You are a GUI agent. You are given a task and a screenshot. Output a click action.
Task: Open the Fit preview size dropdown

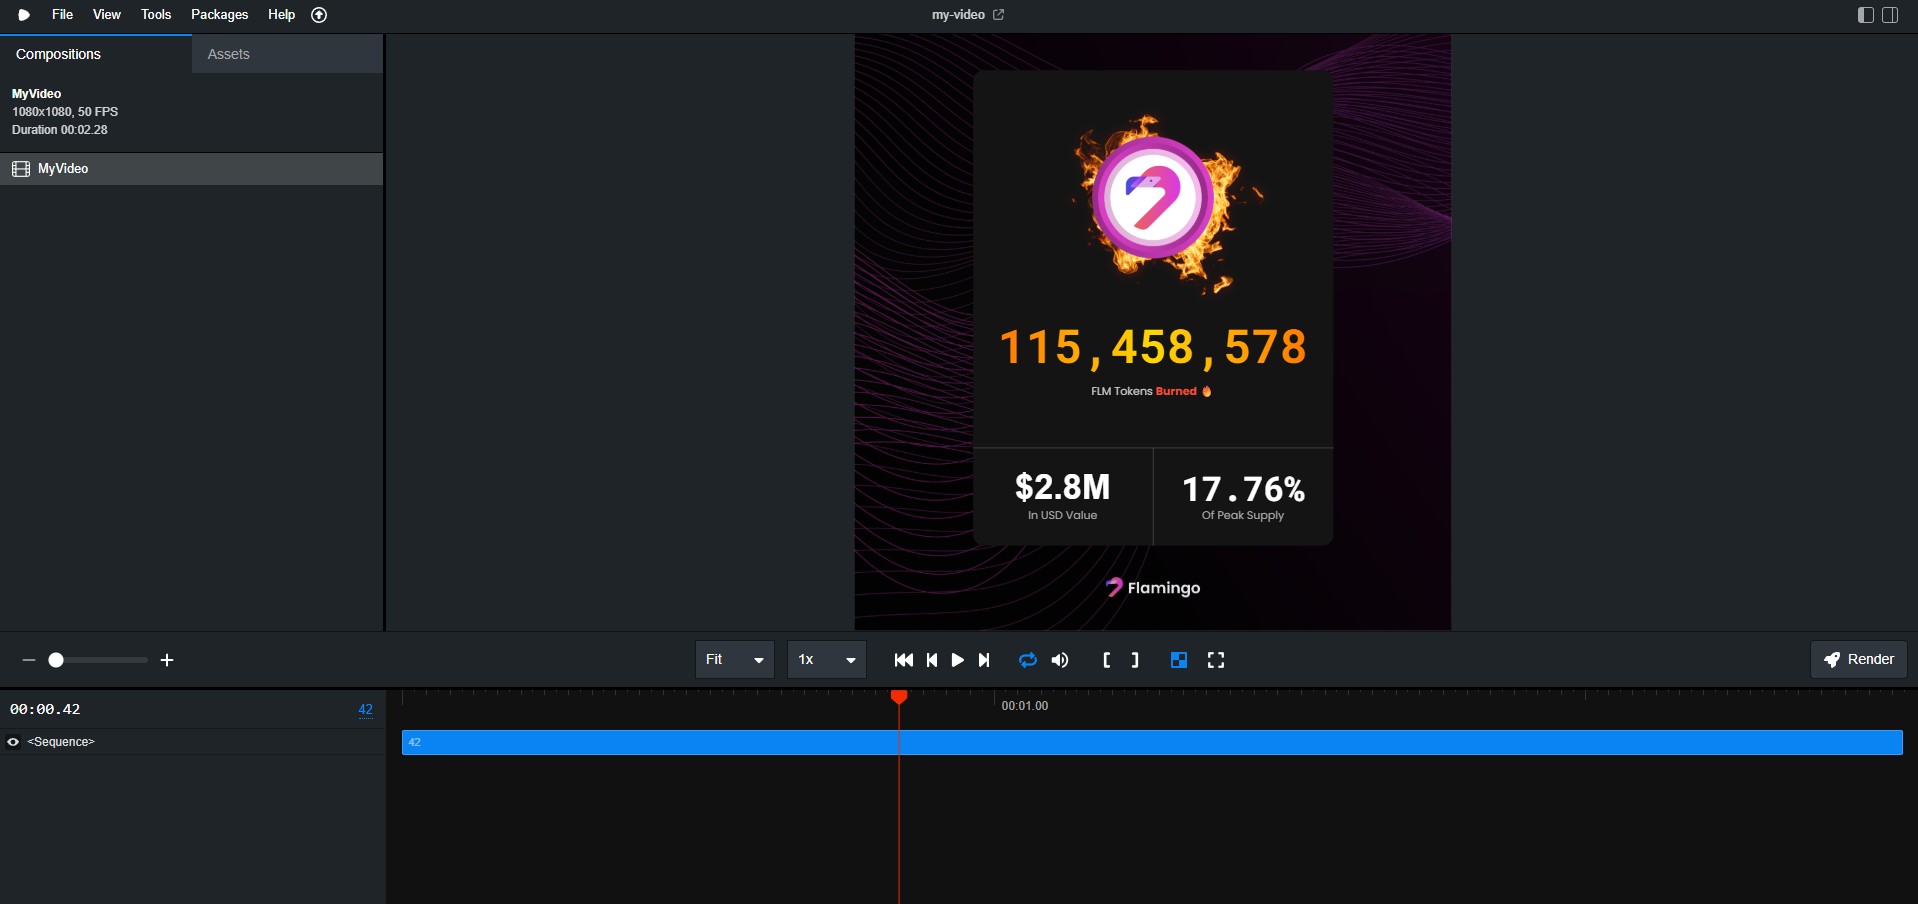click(735, 660)
